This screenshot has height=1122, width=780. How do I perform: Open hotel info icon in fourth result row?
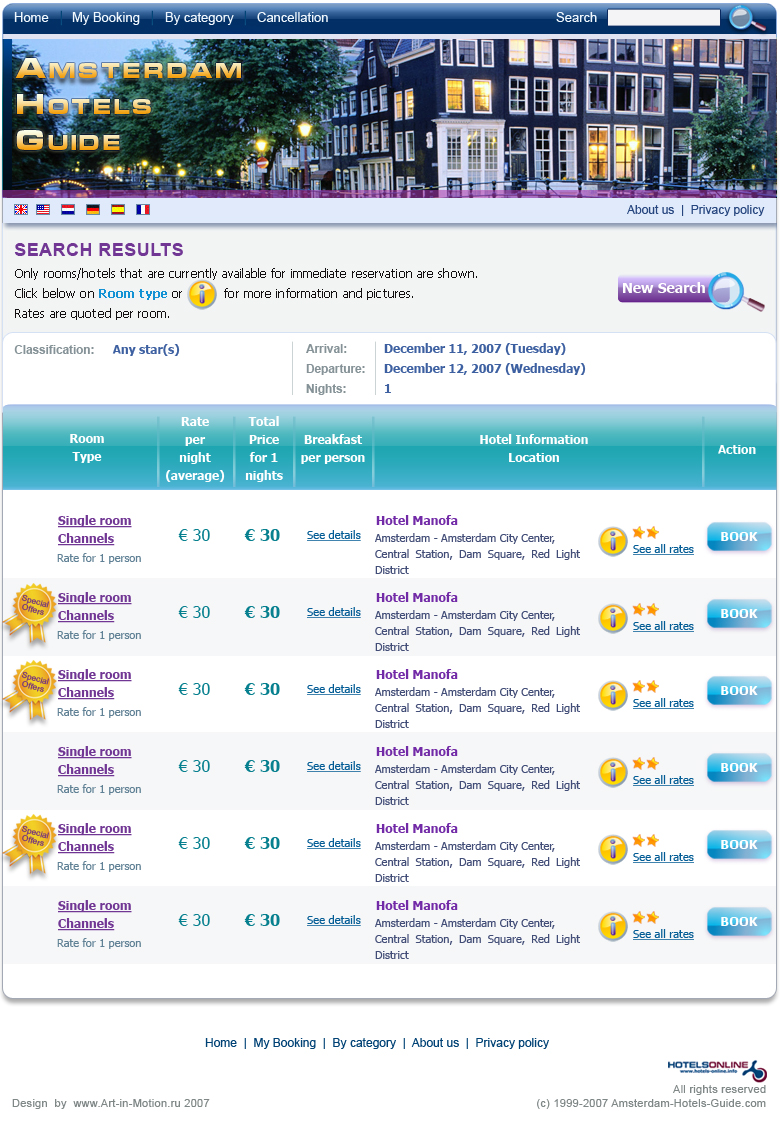tap(613, 772)
